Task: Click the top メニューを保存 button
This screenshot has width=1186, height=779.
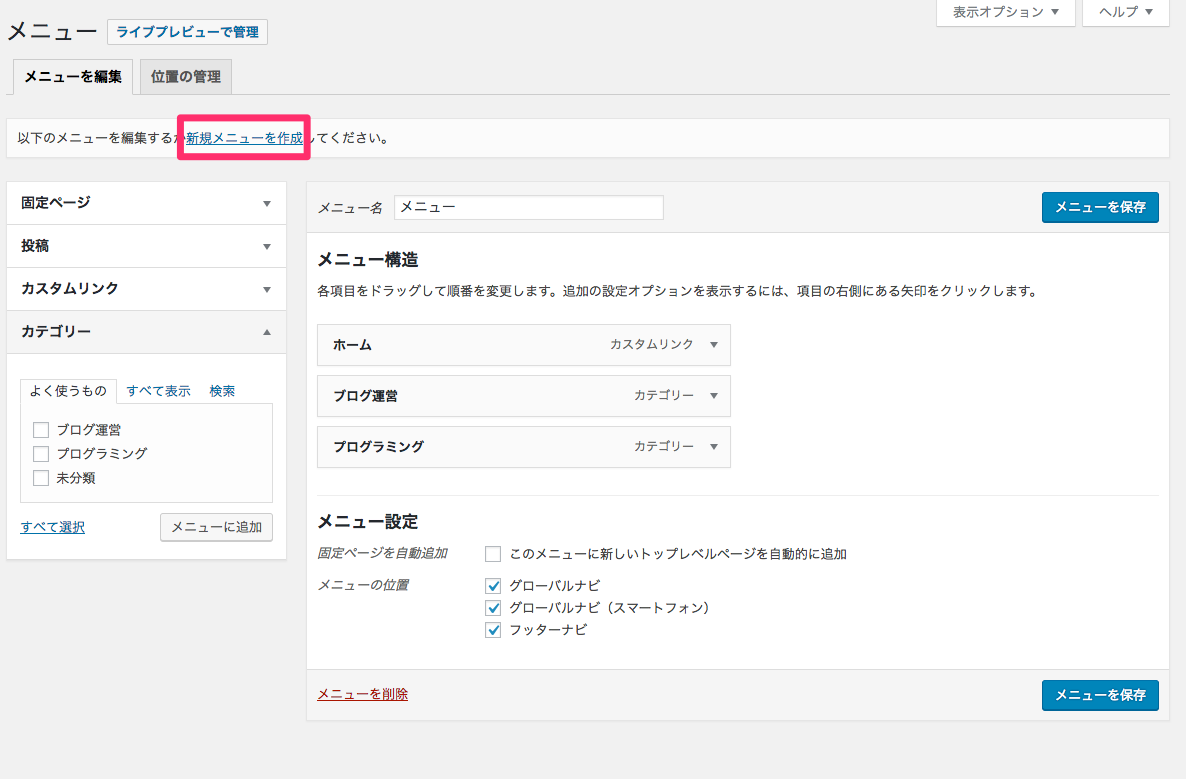Action: point(1099,208)
